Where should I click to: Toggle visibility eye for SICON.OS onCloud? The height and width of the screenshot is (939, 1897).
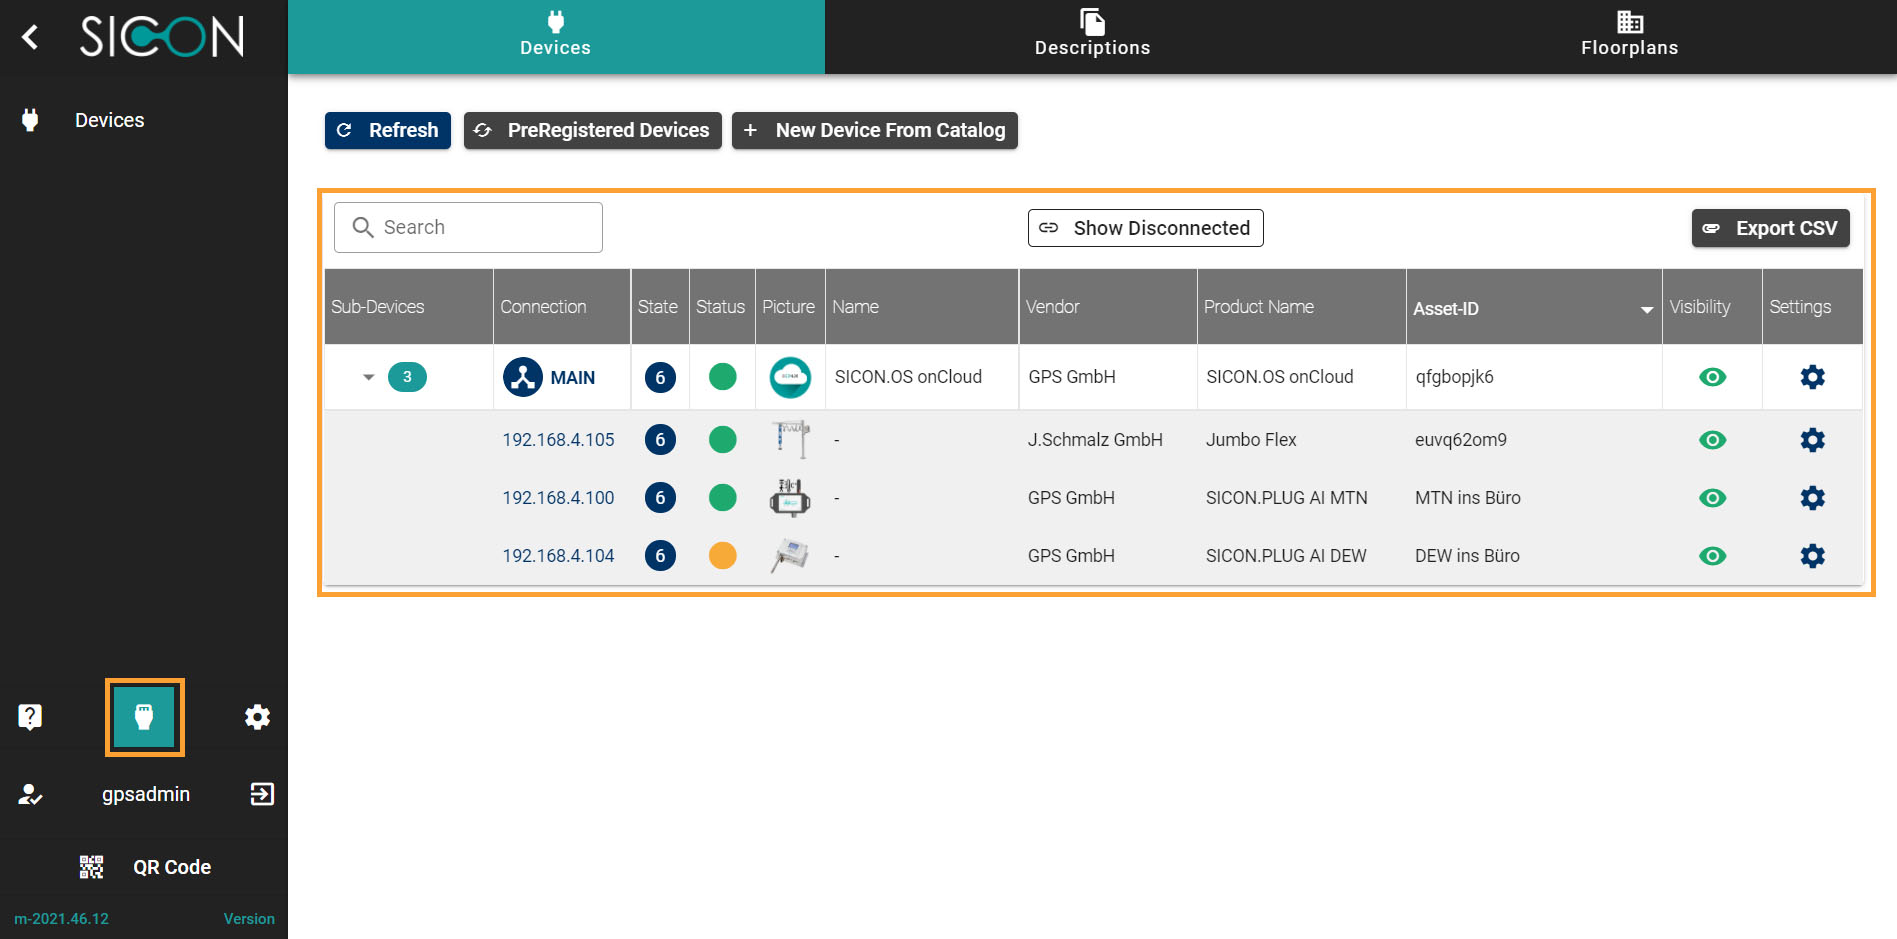1712,377
